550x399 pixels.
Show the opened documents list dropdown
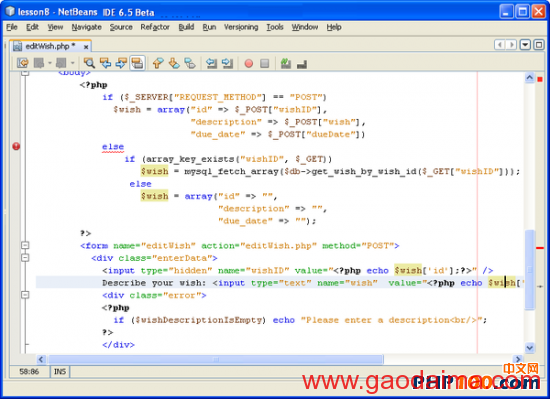point(525,45)
